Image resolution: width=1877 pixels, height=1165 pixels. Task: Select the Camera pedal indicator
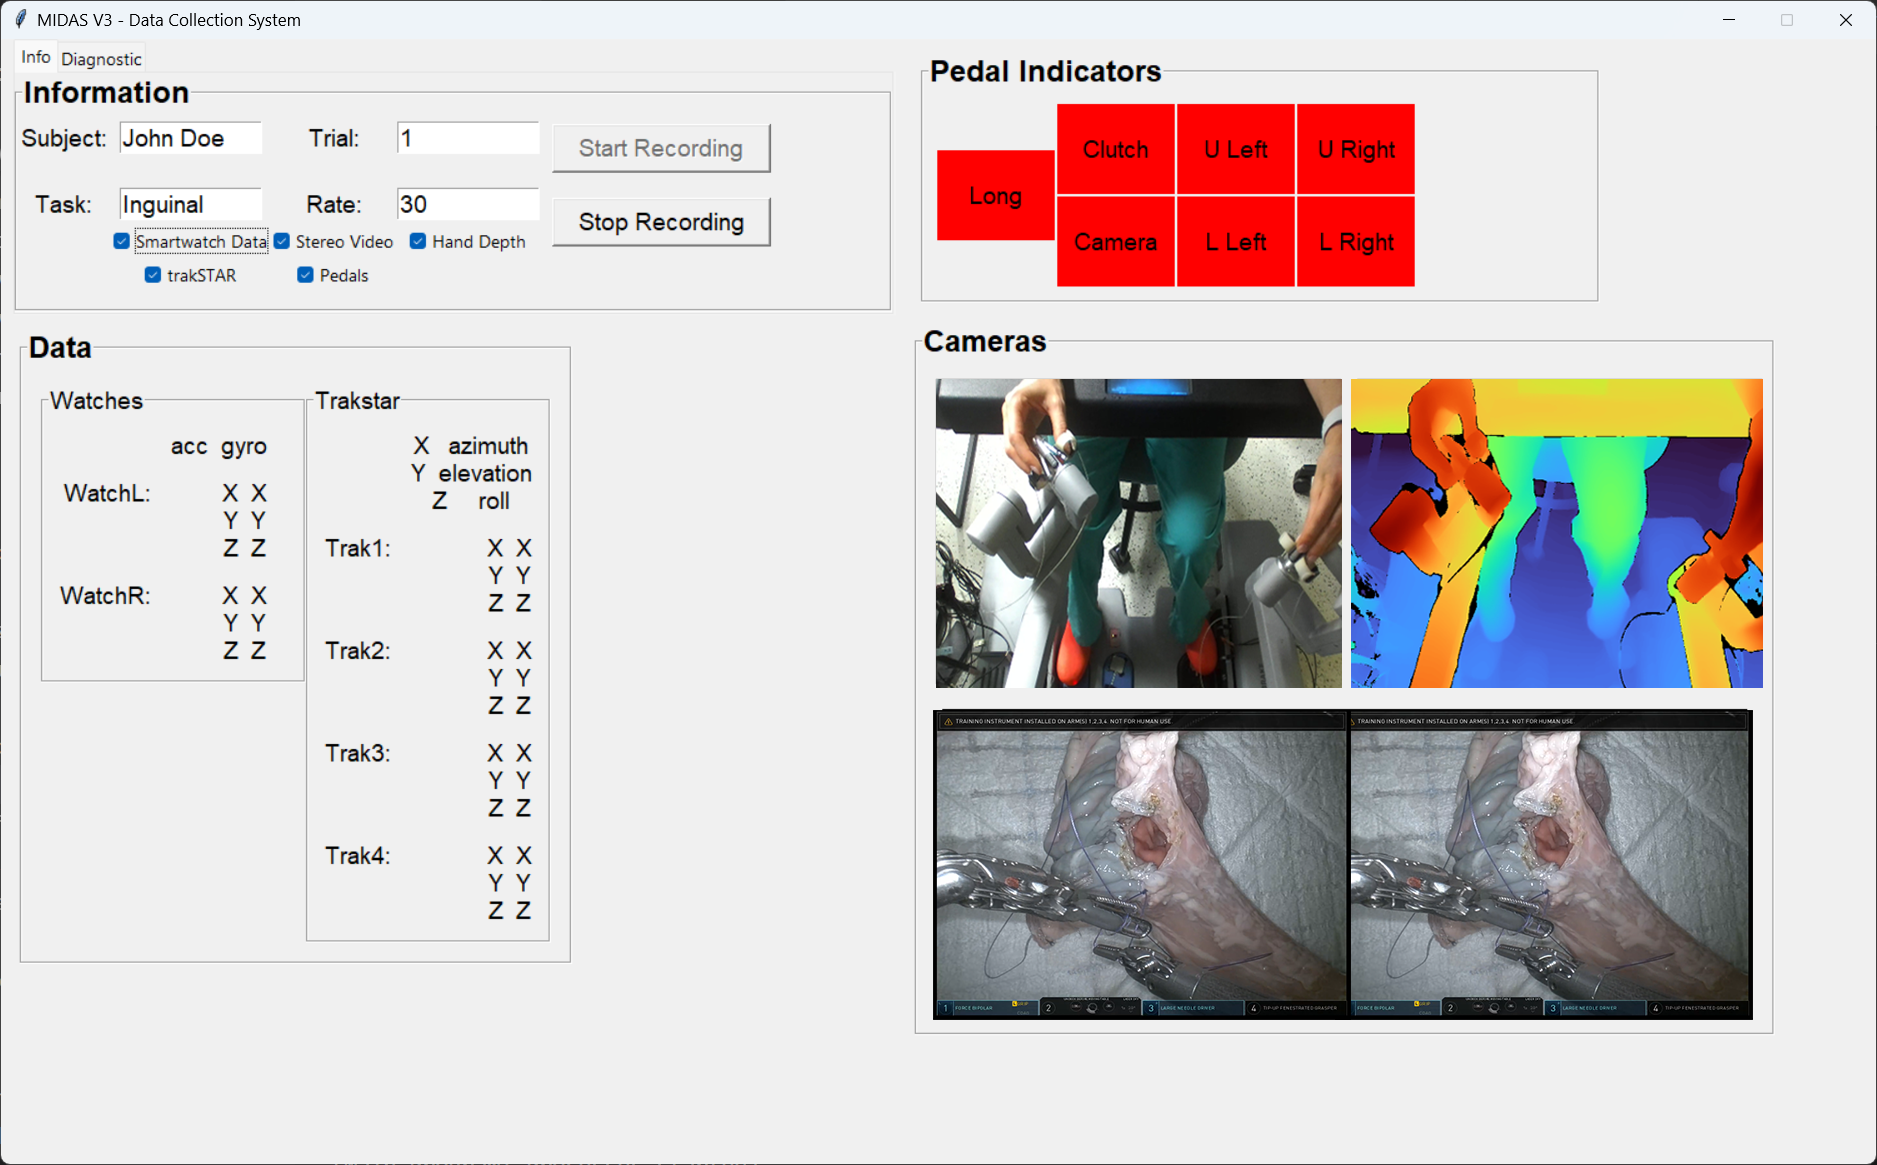point(1115,242)
